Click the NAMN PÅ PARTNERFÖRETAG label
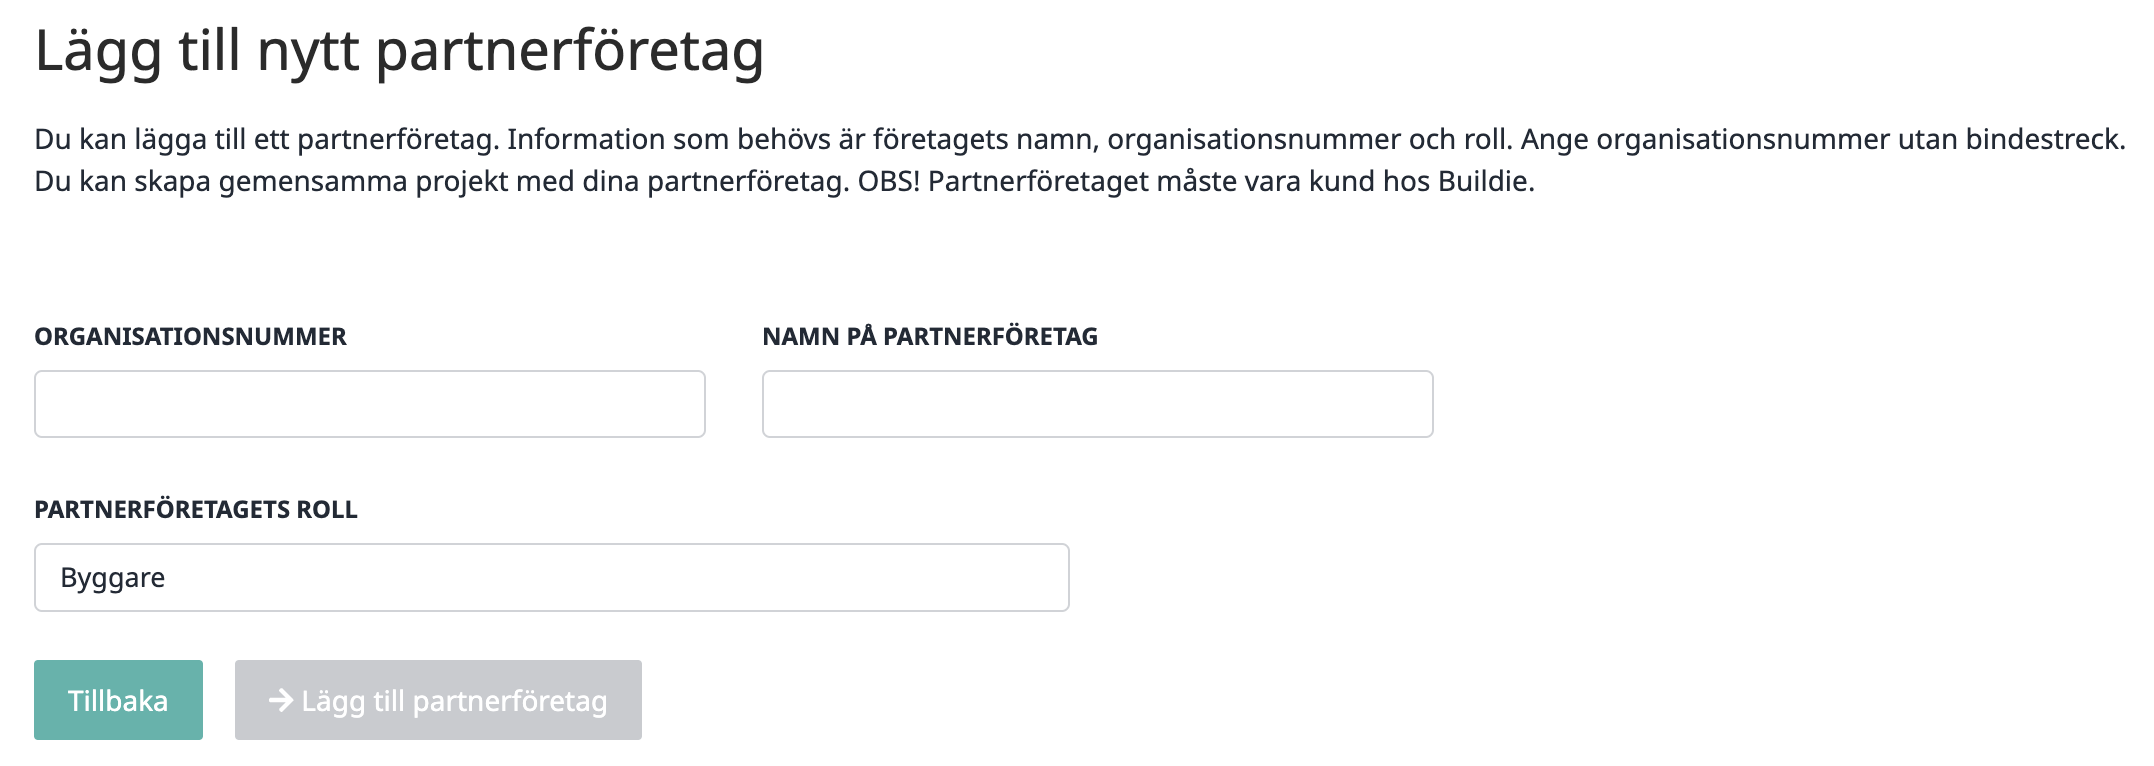Image resolution: width=2154 pixels, height=766 pixels. (x=929, y=337)
